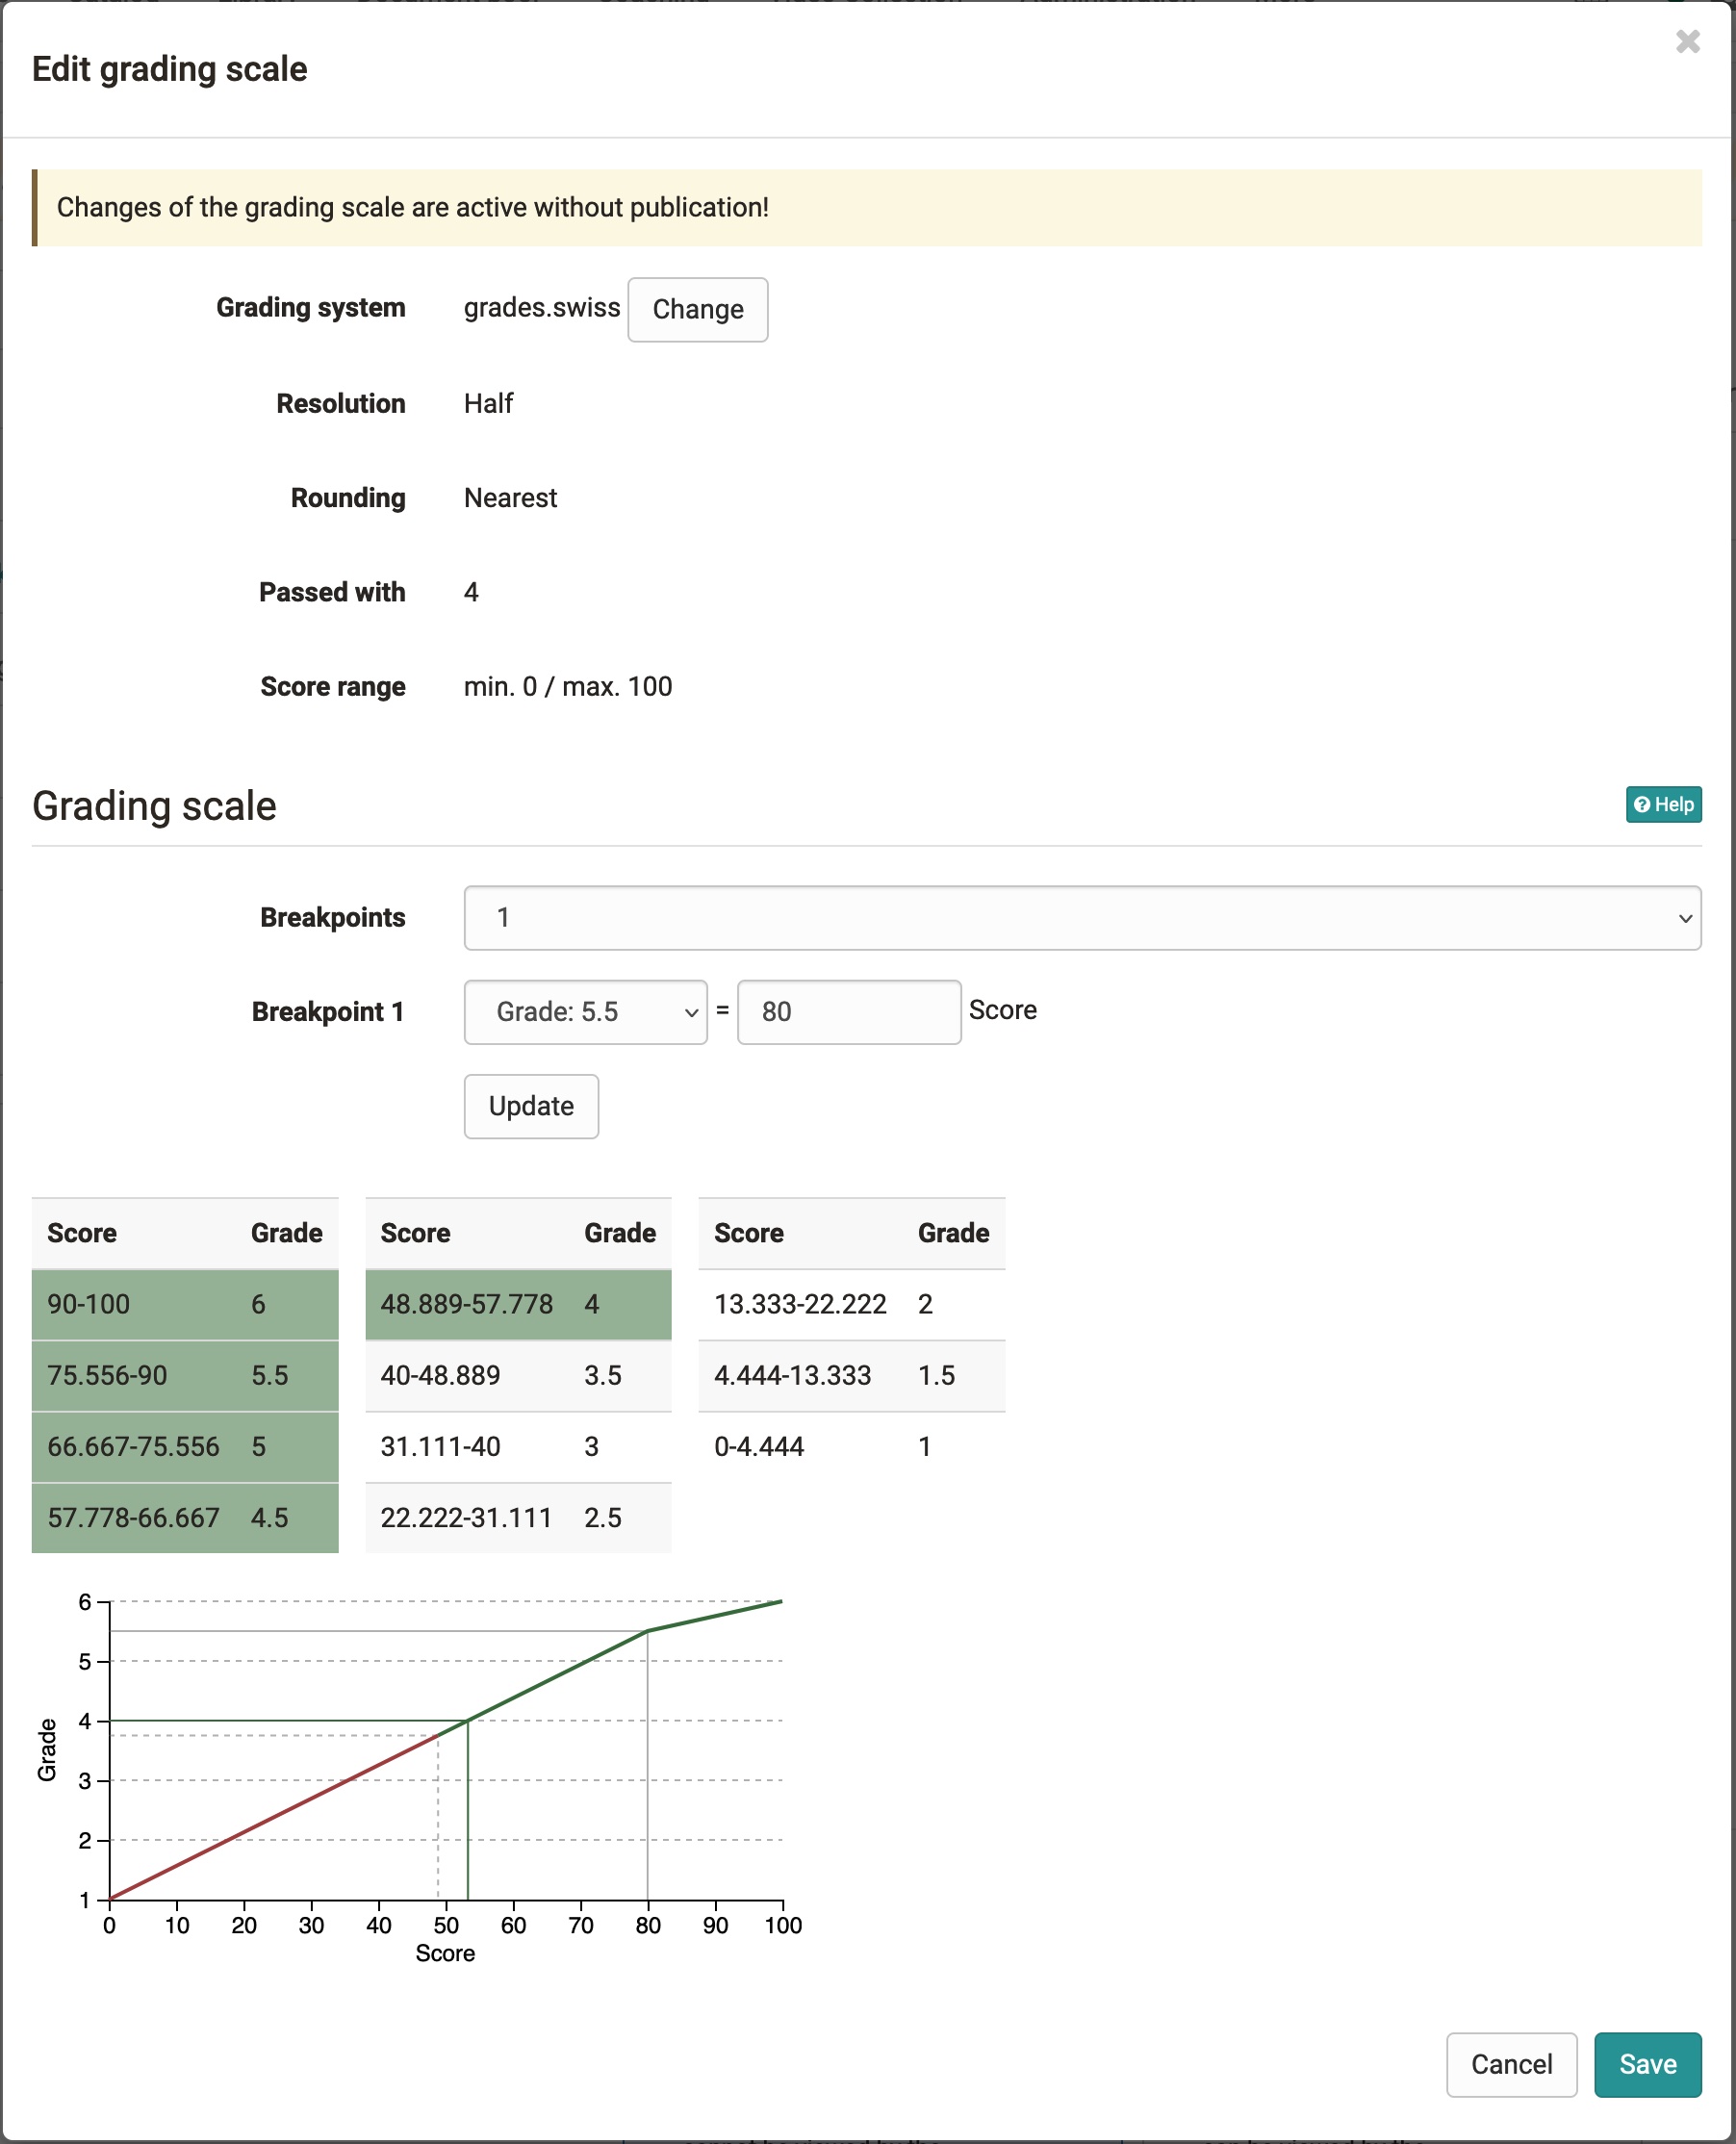Click the 48.889-57.778 grade 4 row

click(x=518, y=1304)
